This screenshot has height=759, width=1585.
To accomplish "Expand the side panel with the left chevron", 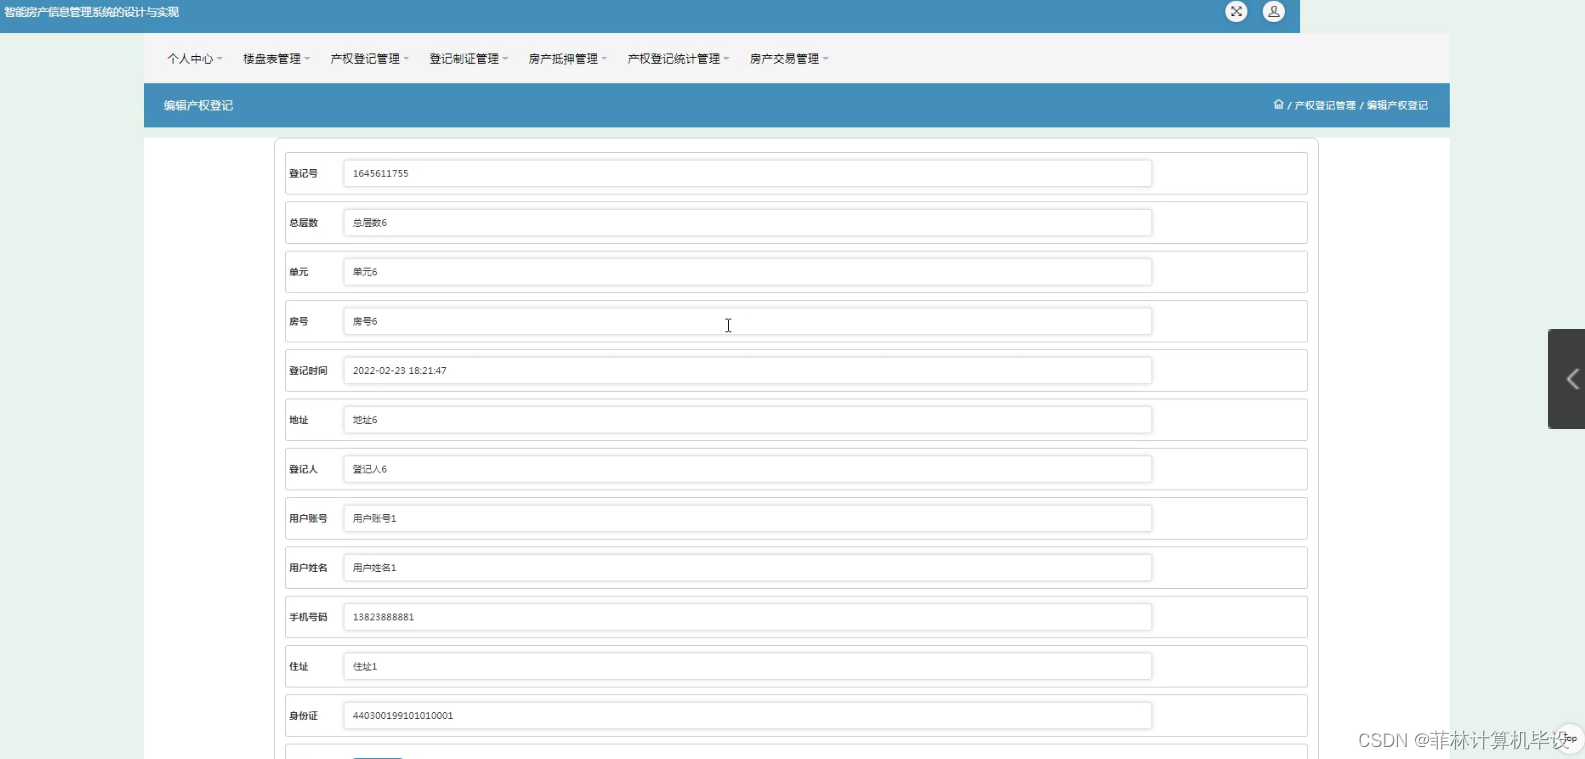I will pyautogui.click(x=1569, y=379).
